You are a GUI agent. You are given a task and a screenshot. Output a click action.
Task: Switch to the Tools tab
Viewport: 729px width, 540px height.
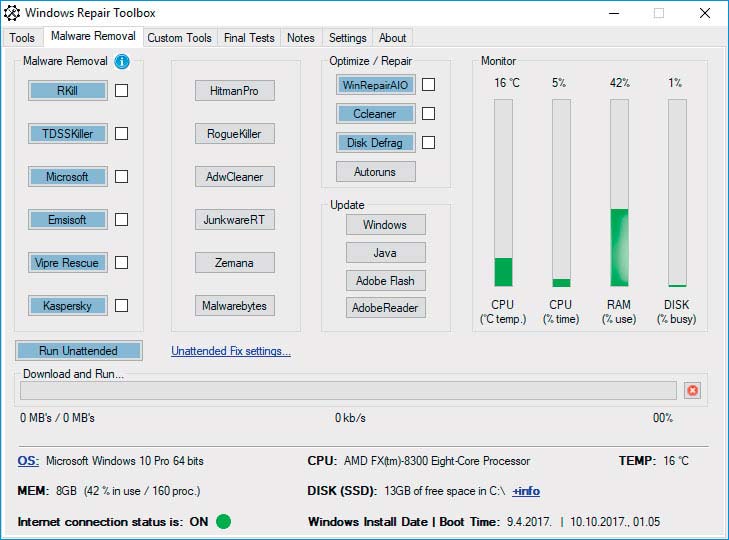click(x=22, y=38)
